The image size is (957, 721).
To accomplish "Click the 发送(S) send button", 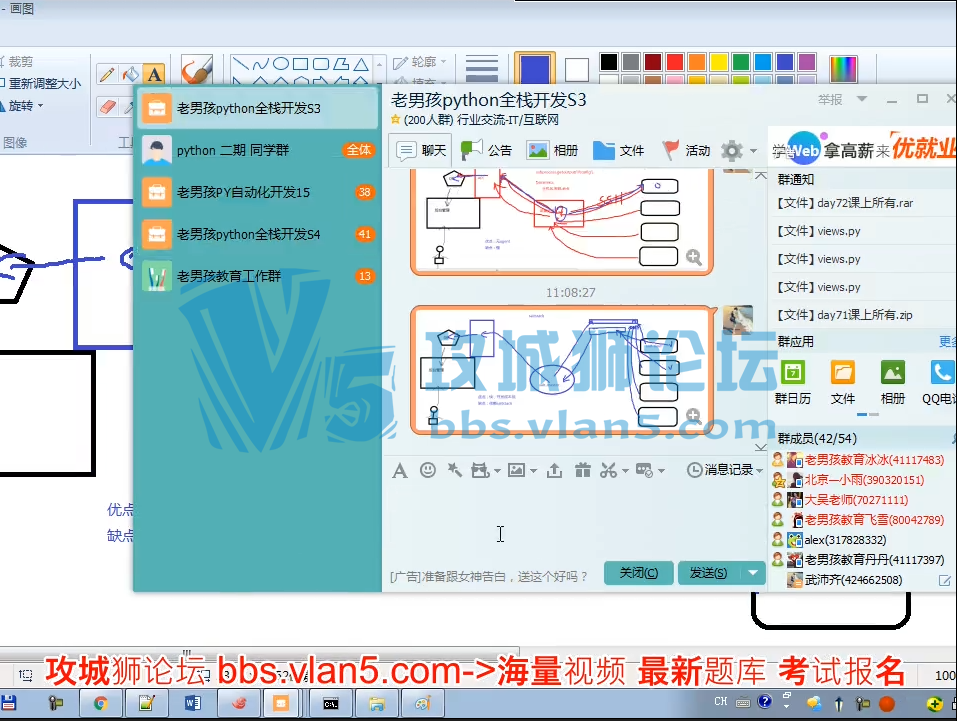I will [x=709, y=573].
